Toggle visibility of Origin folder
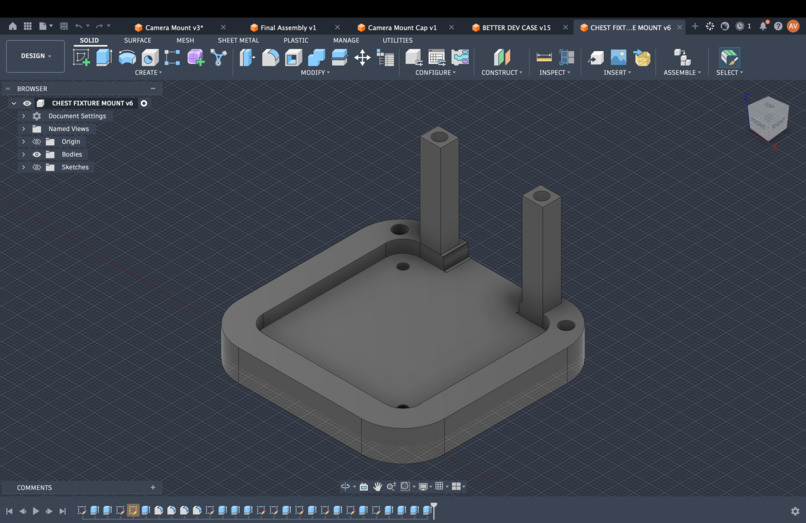This screenshot has height=523, width=806. coord(37,141)
